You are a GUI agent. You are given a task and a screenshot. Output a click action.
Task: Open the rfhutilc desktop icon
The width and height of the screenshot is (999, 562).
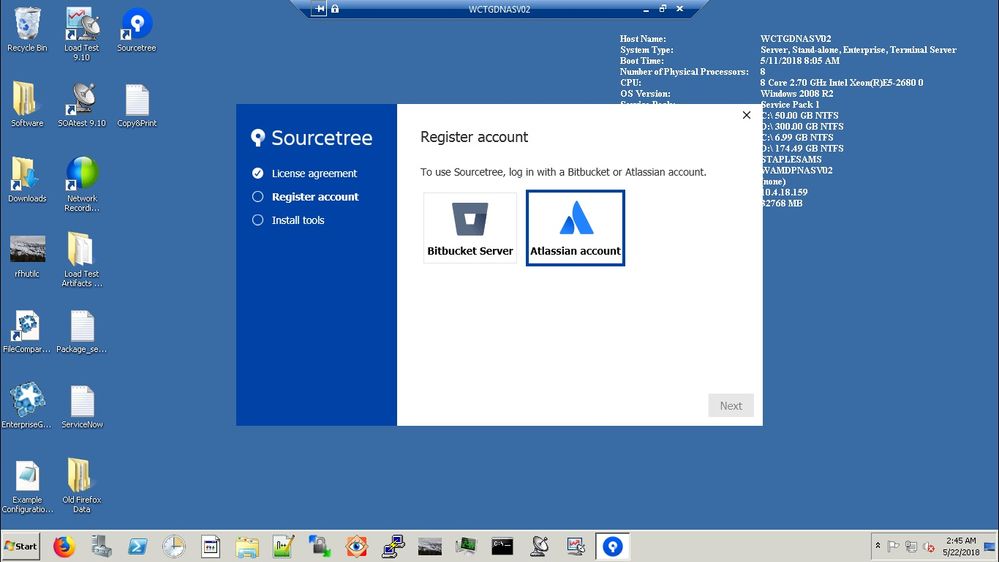[27, 256]
